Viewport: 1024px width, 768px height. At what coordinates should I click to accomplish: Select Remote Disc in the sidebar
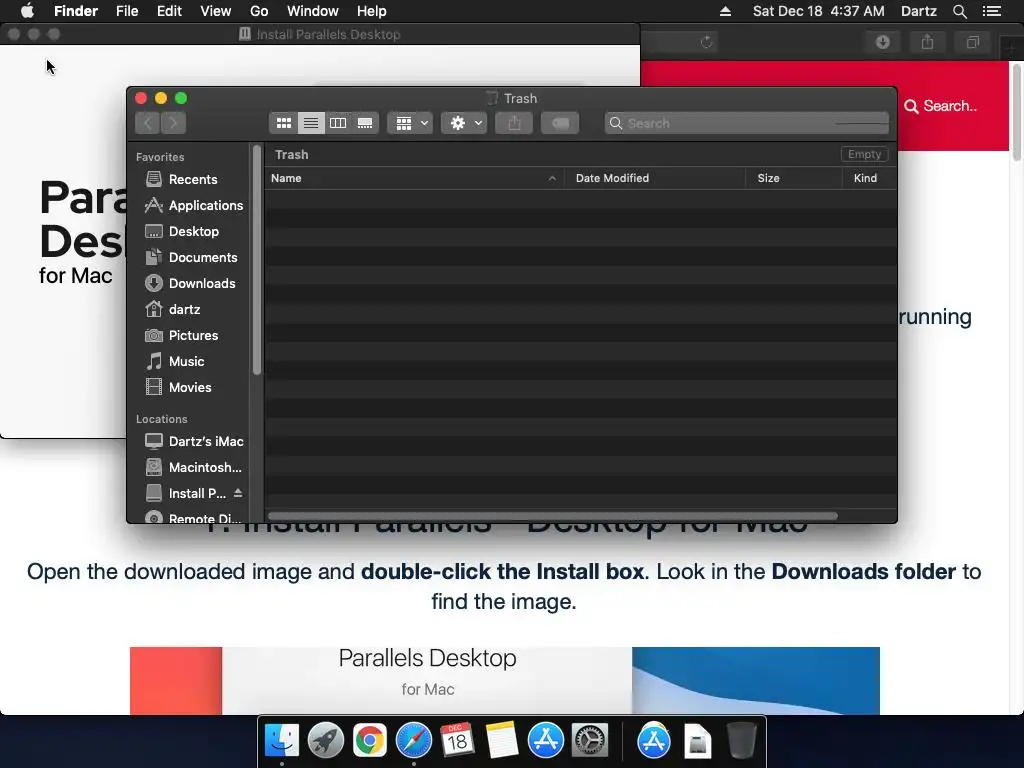click(x=193, y=517)
